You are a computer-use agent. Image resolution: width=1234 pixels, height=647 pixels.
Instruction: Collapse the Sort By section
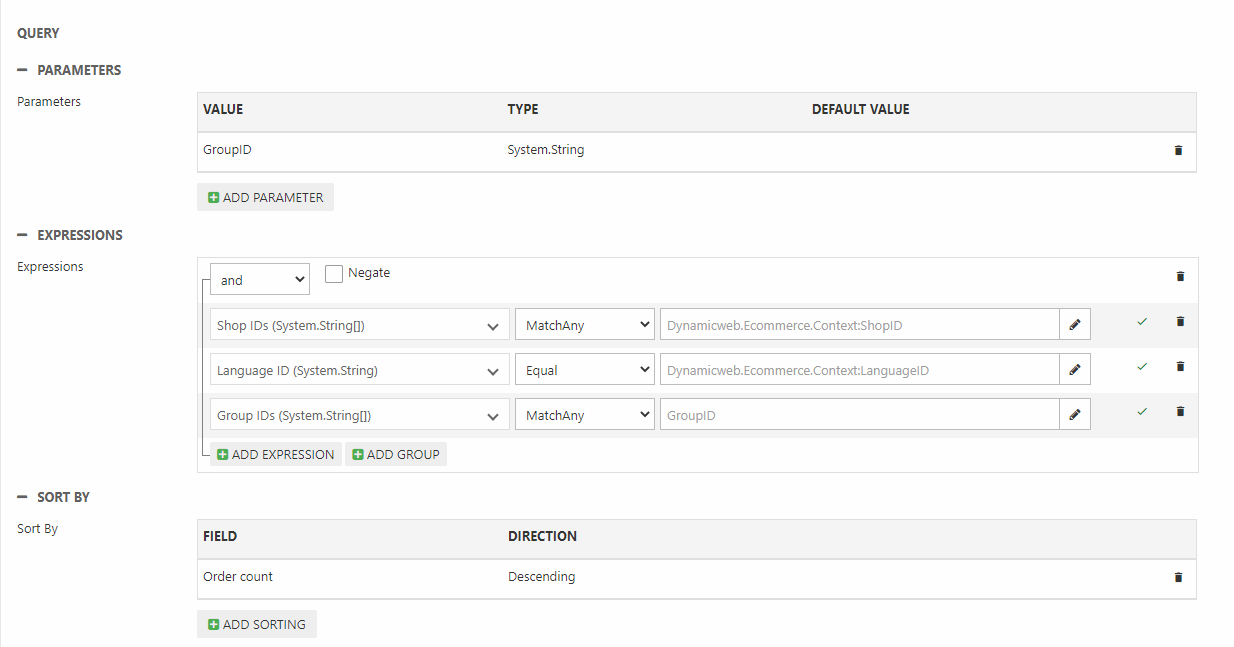(22, 497)
